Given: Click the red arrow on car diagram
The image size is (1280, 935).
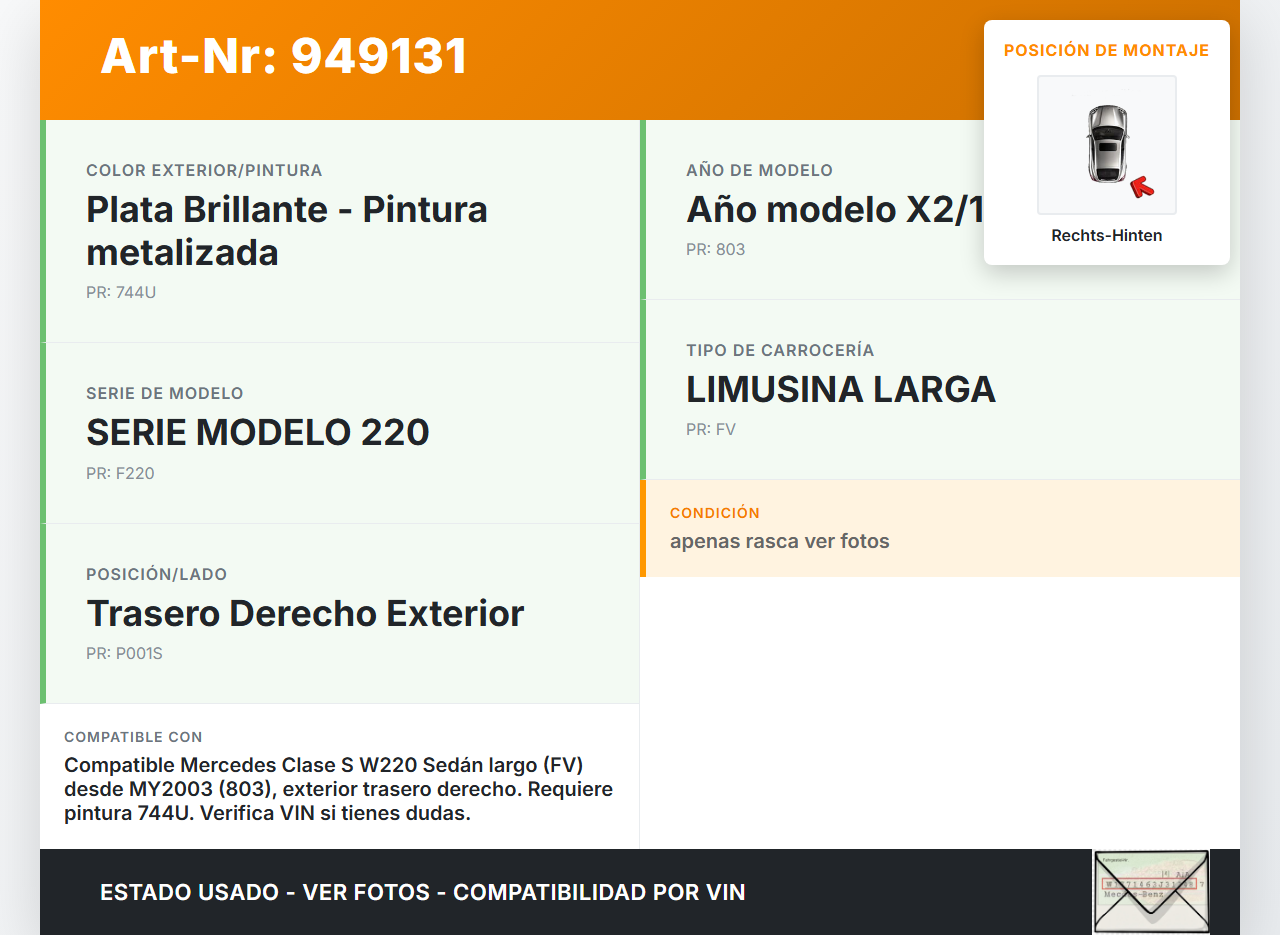Looking at the screenshot, I should pos(1141,186).
